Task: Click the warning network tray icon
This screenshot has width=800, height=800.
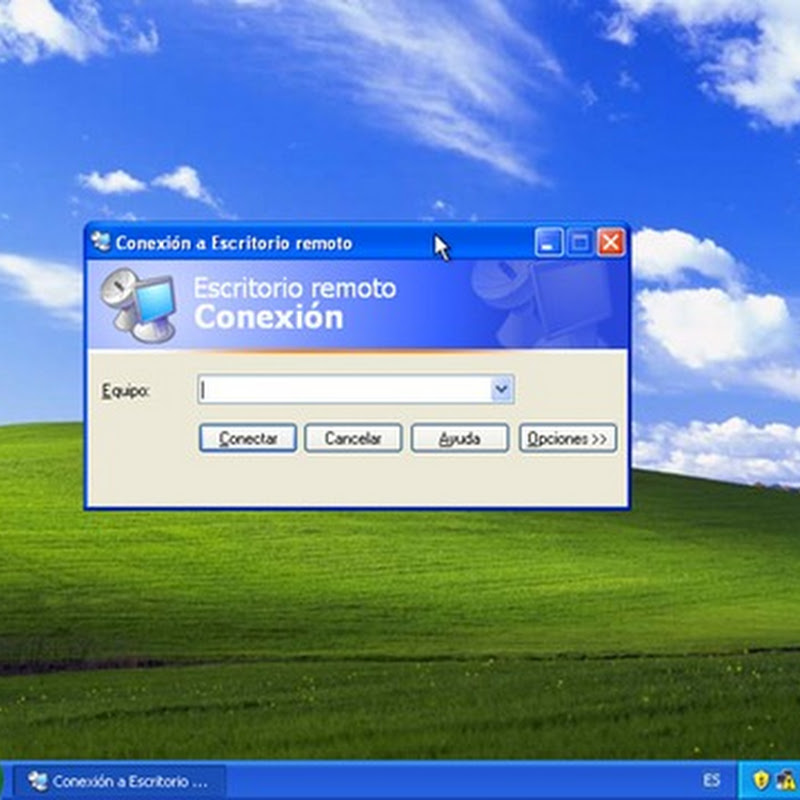Action: [x=786, y=781]
